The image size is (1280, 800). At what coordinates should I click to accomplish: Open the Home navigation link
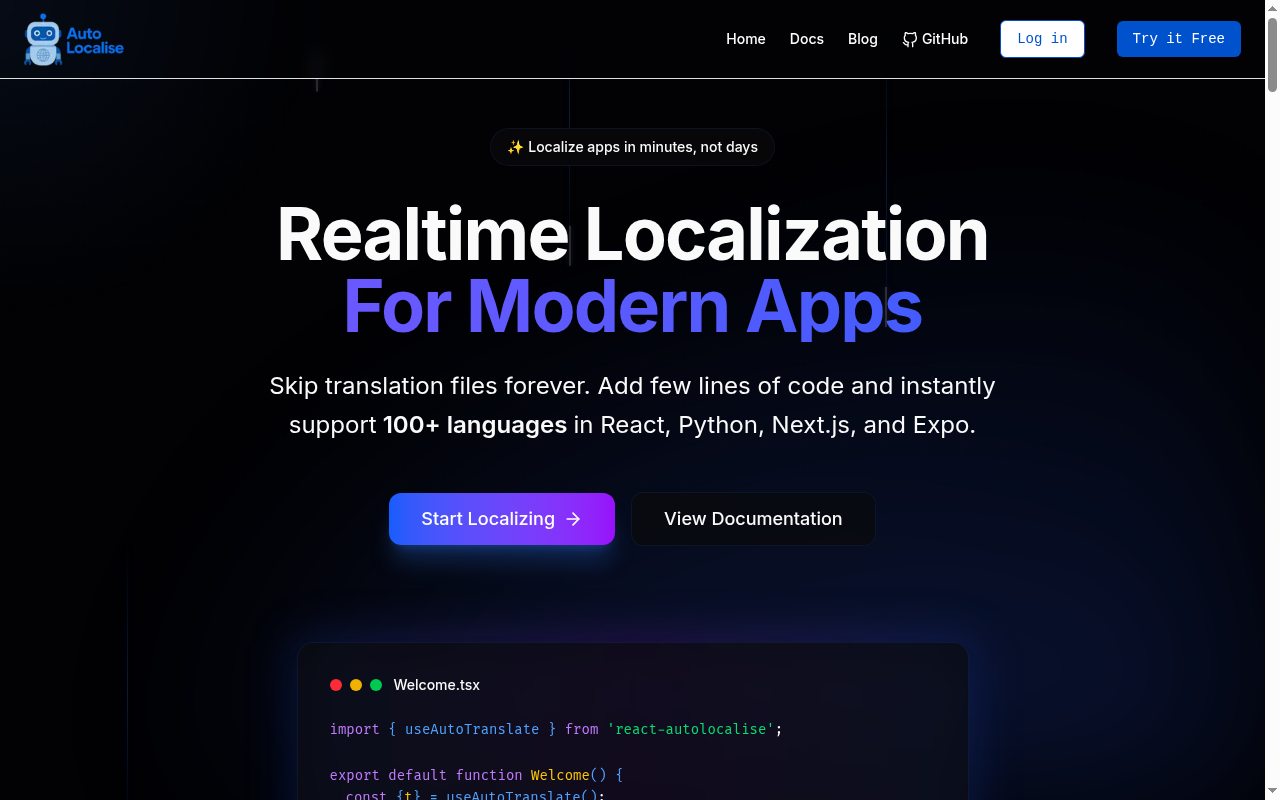746,39
